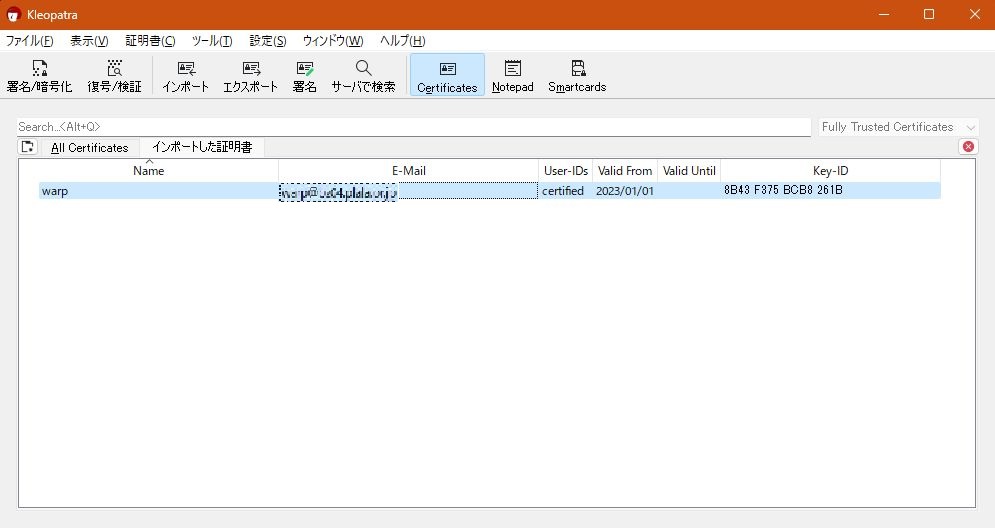
Task: Click the 2023/01/01 Valid From cell
Action: click(x=625, y=191)
